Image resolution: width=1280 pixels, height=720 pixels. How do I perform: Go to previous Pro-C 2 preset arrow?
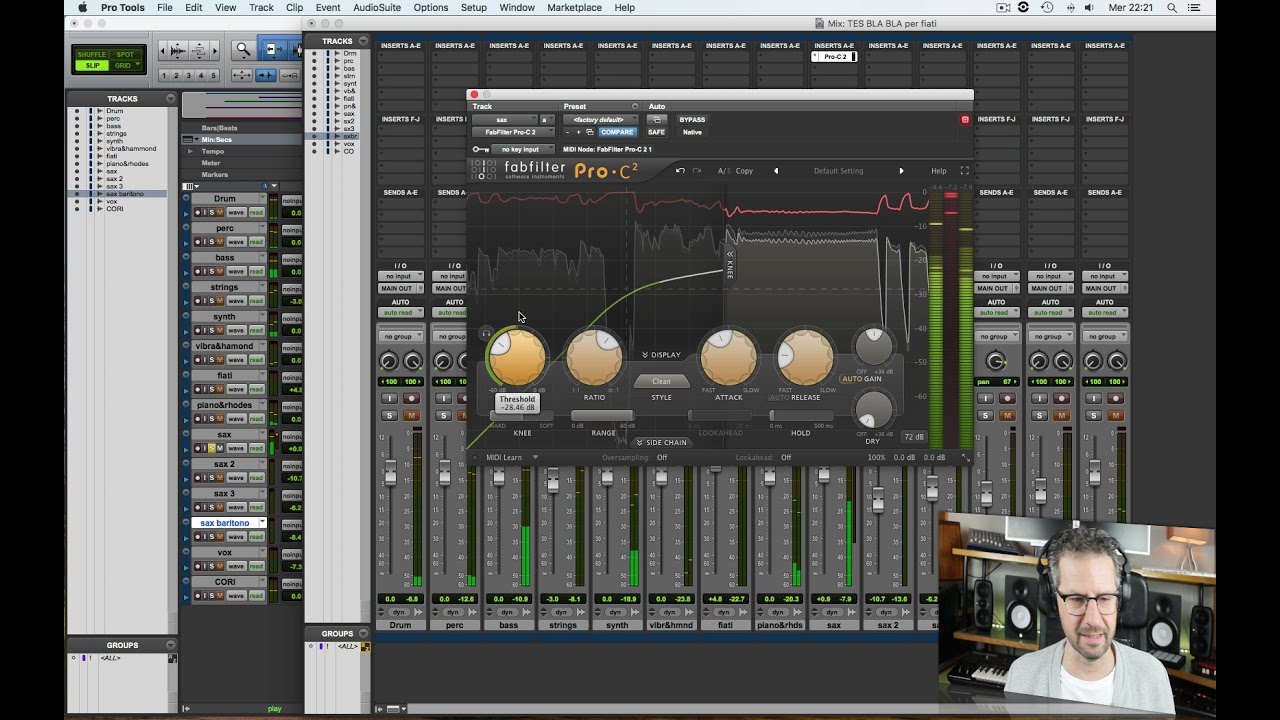click(x=776, y=170)
